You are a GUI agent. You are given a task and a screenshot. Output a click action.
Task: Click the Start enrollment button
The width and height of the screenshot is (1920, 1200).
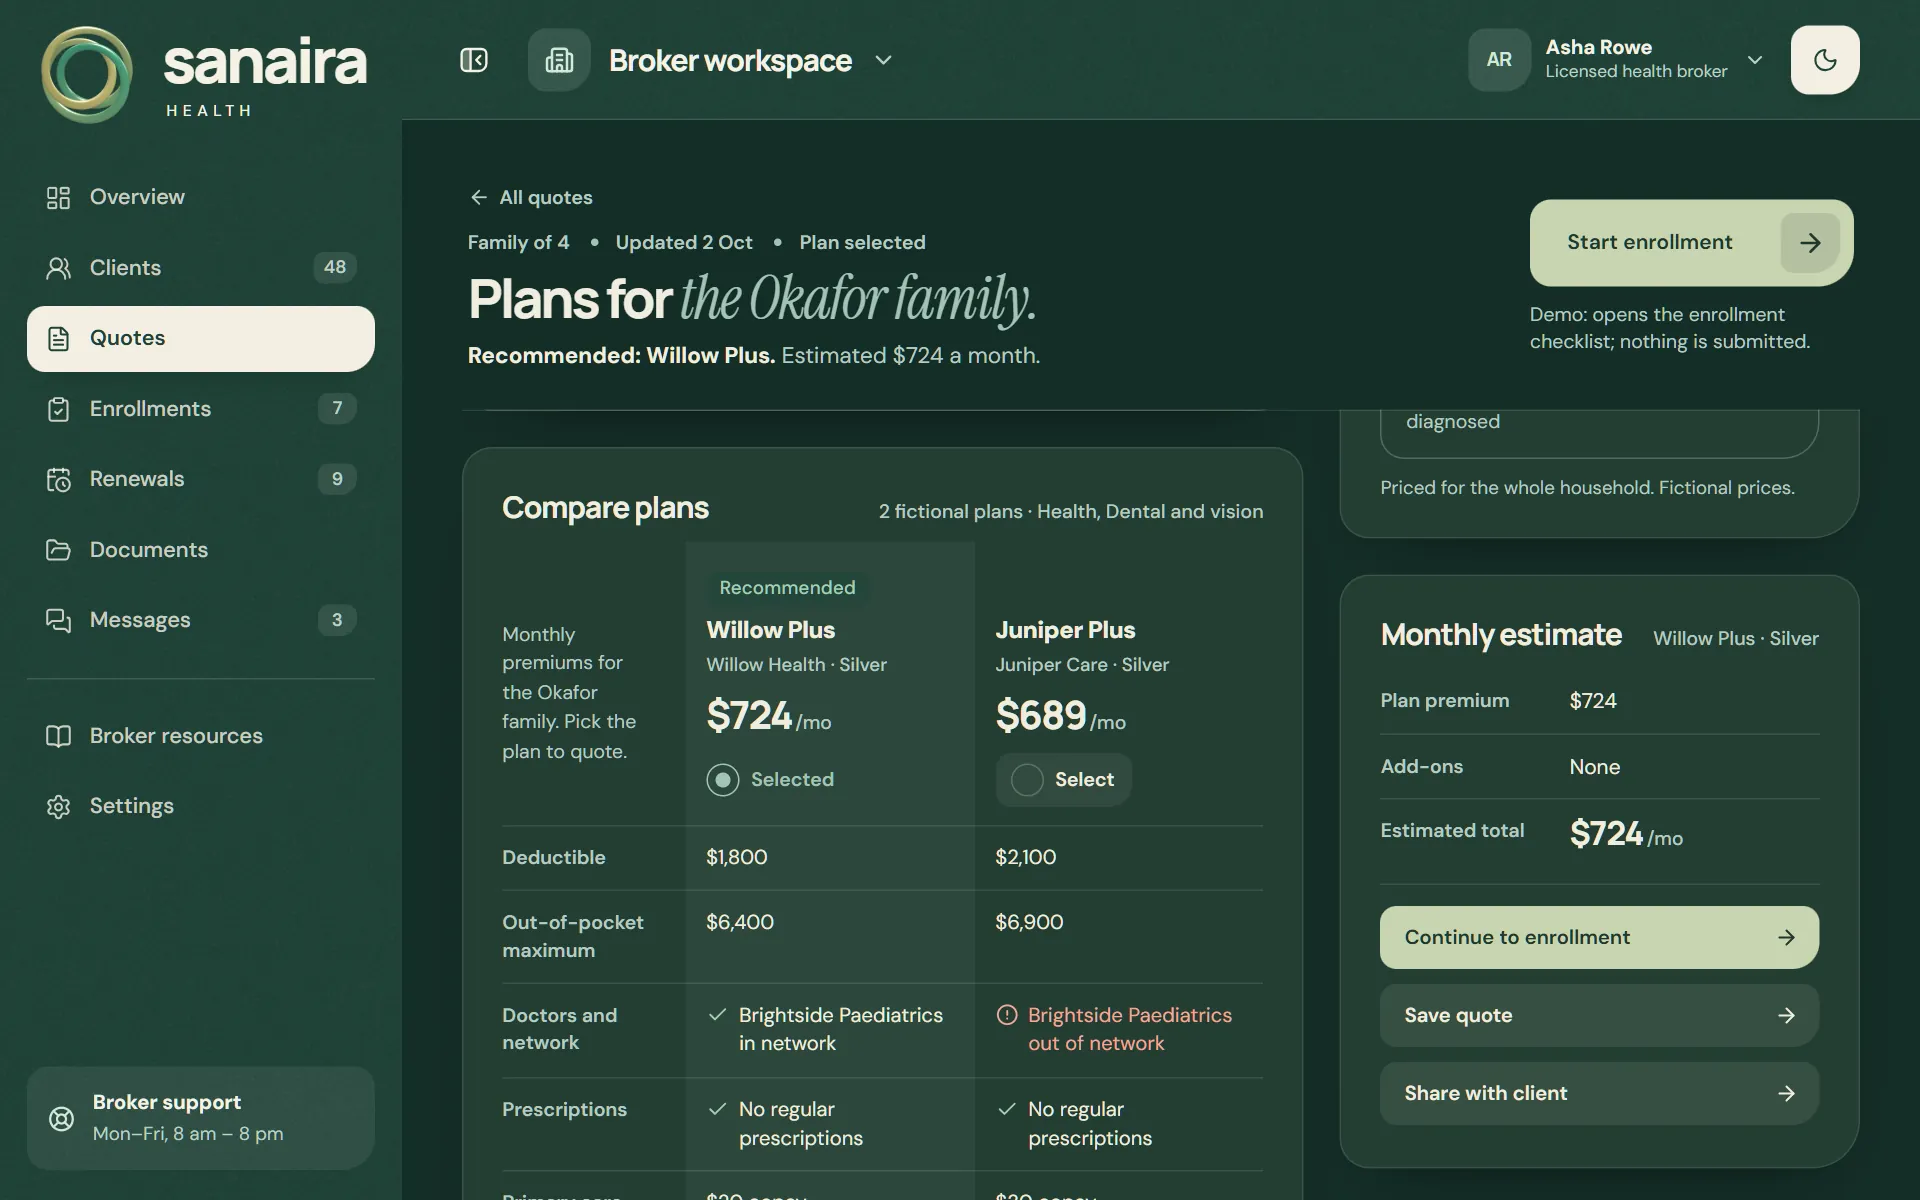(1692, 243)
